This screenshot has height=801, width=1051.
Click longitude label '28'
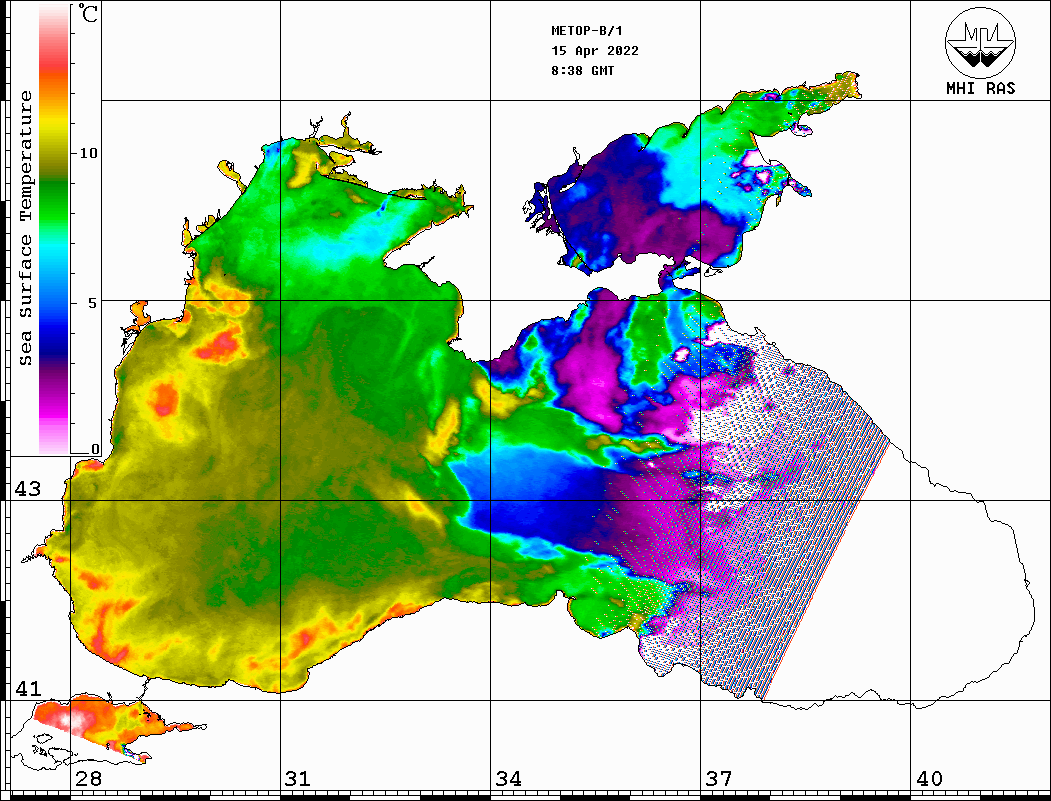(88, 778)
